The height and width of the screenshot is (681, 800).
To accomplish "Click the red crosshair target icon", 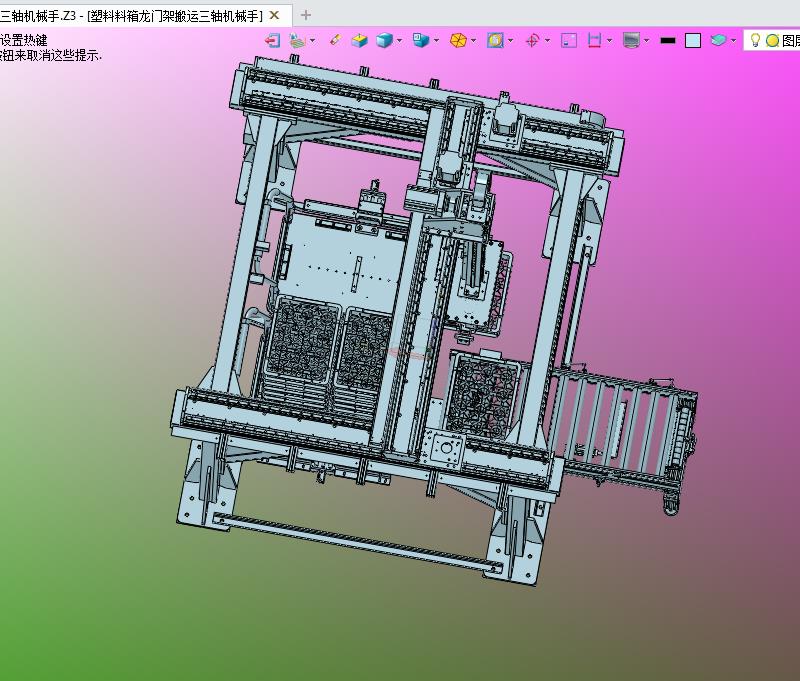I will tap(532, 40).
